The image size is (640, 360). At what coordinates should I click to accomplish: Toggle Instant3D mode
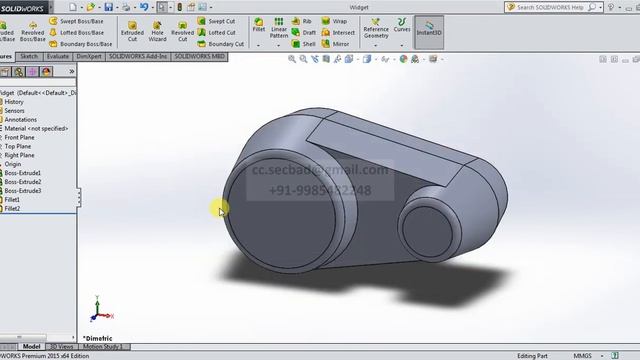429,32
